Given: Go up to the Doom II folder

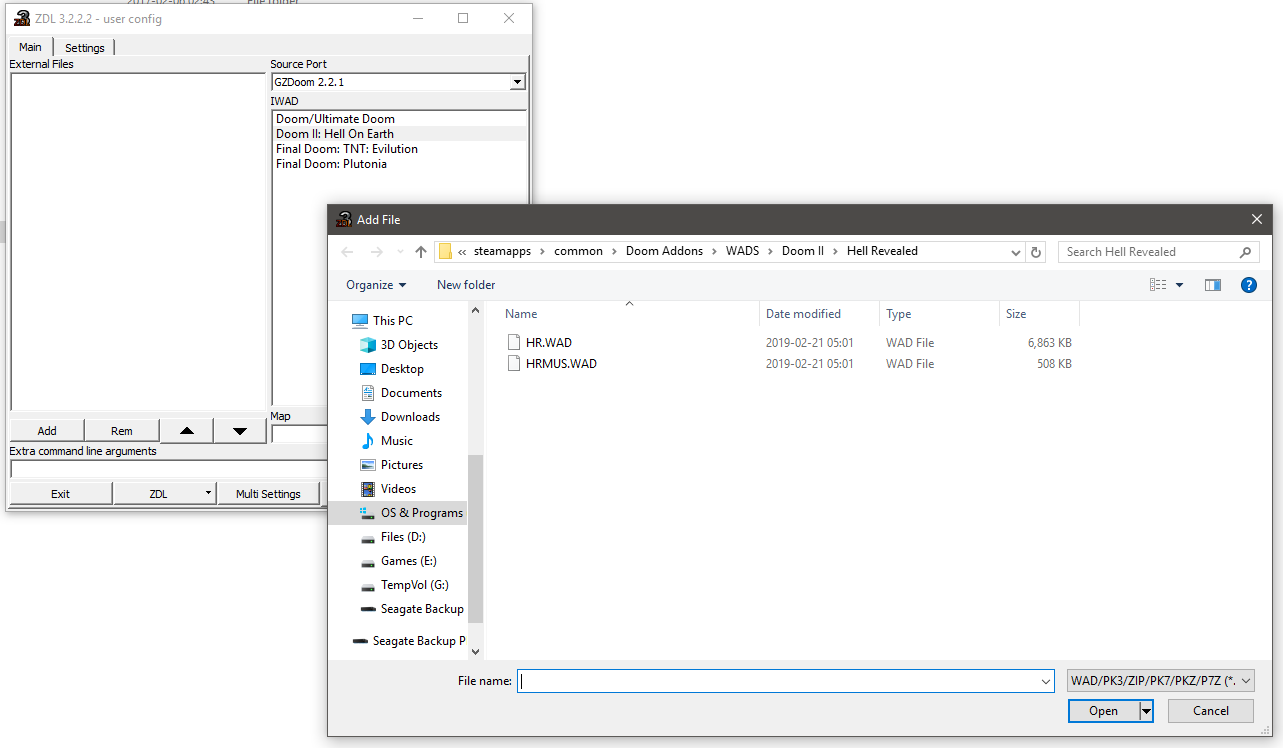Looking at the screenshot, I should tap(421, 252).
